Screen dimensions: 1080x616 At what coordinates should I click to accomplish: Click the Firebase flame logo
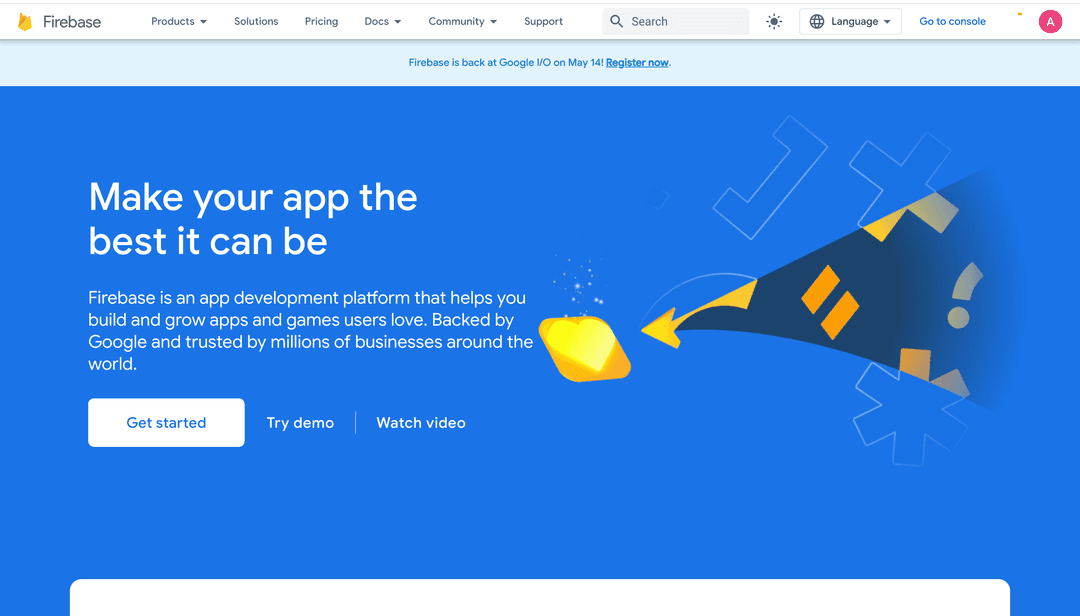pos(25,22)
